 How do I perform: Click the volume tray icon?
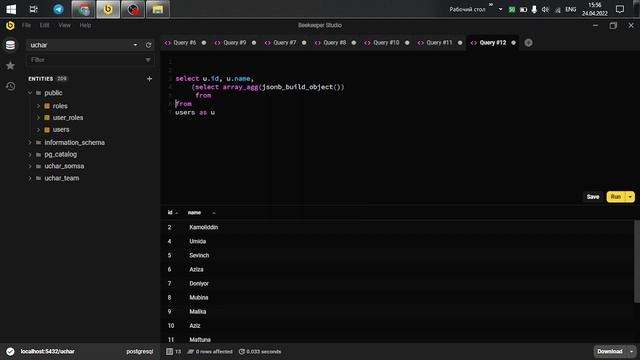(x=545, y=9)
